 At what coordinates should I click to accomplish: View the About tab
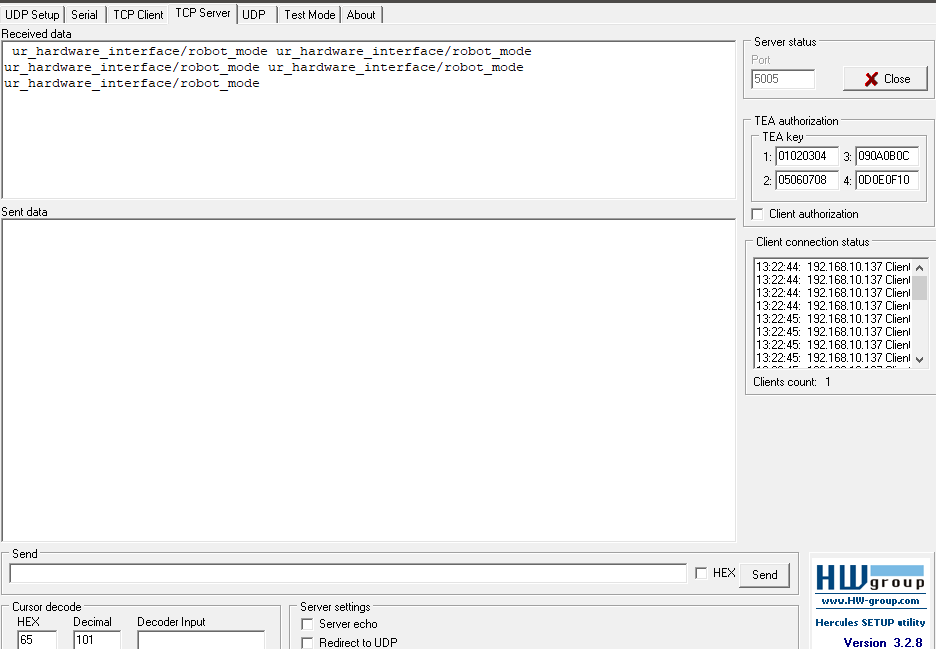pyautogui.click(x=361, y=14)
